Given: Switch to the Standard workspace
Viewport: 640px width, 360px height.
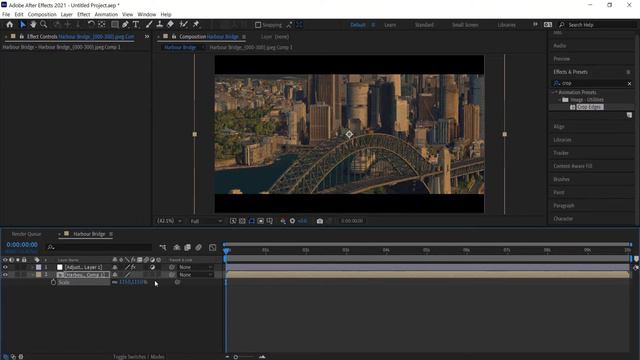Looking at the screenshot, I should coord(424,25).
